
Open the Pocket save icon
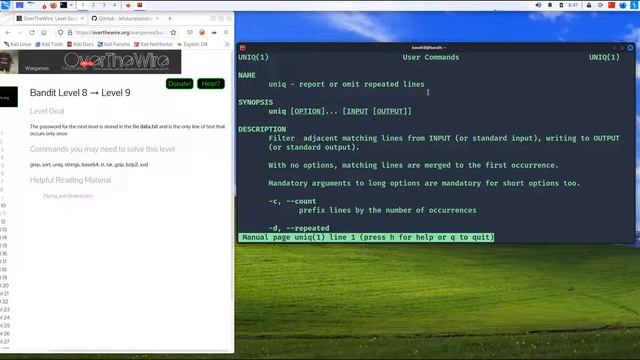coord(190,32)
